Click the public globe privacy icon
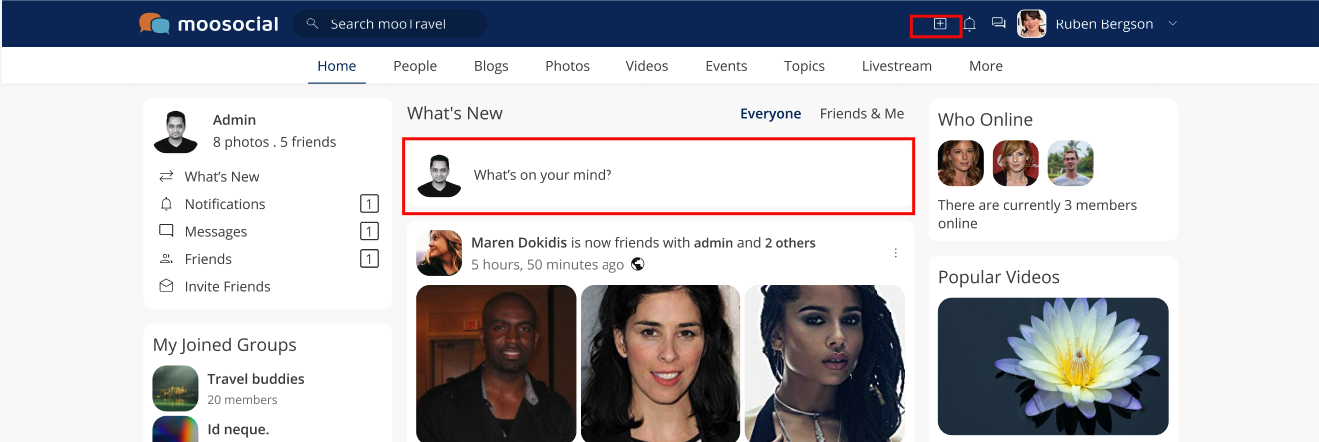Screen dimensions: 1319x442 point(638,265)
